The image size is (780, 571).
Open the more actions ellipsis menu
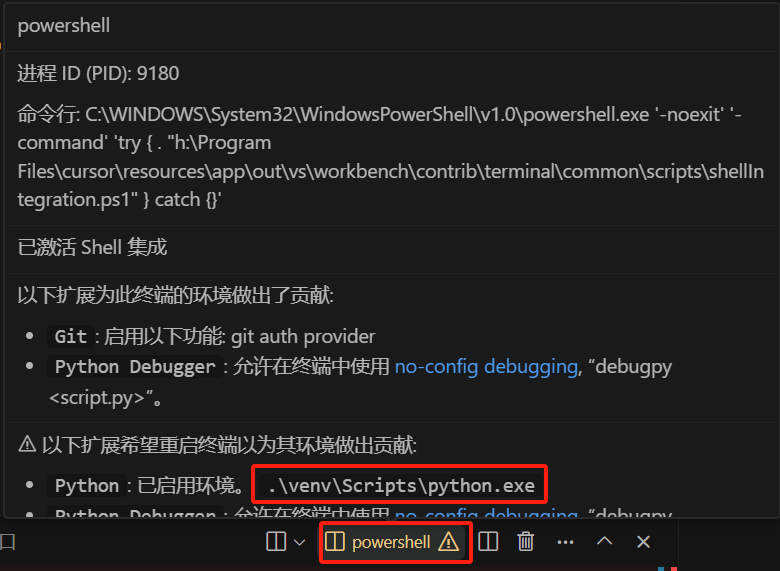pyautogui.click(x=566, y=542)
